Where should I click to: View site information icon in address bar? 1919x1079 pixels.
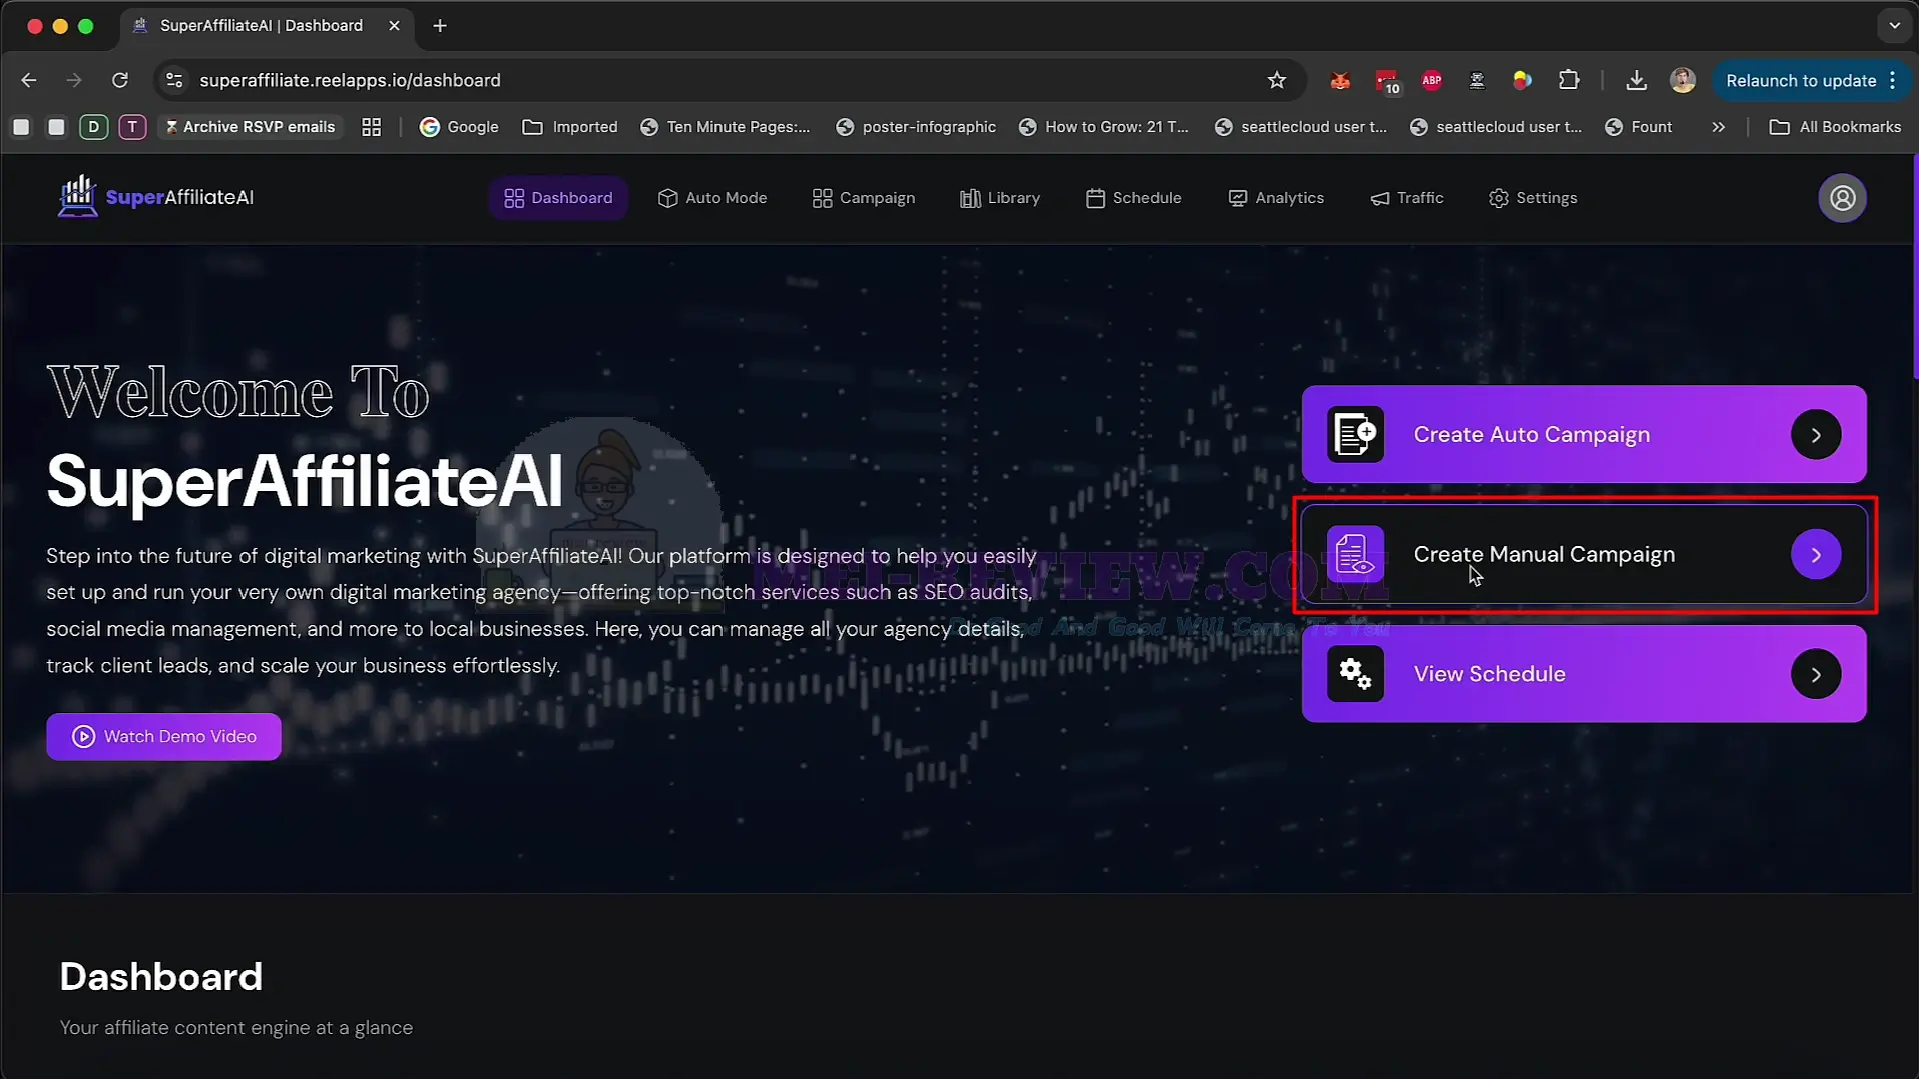[174, 80]
